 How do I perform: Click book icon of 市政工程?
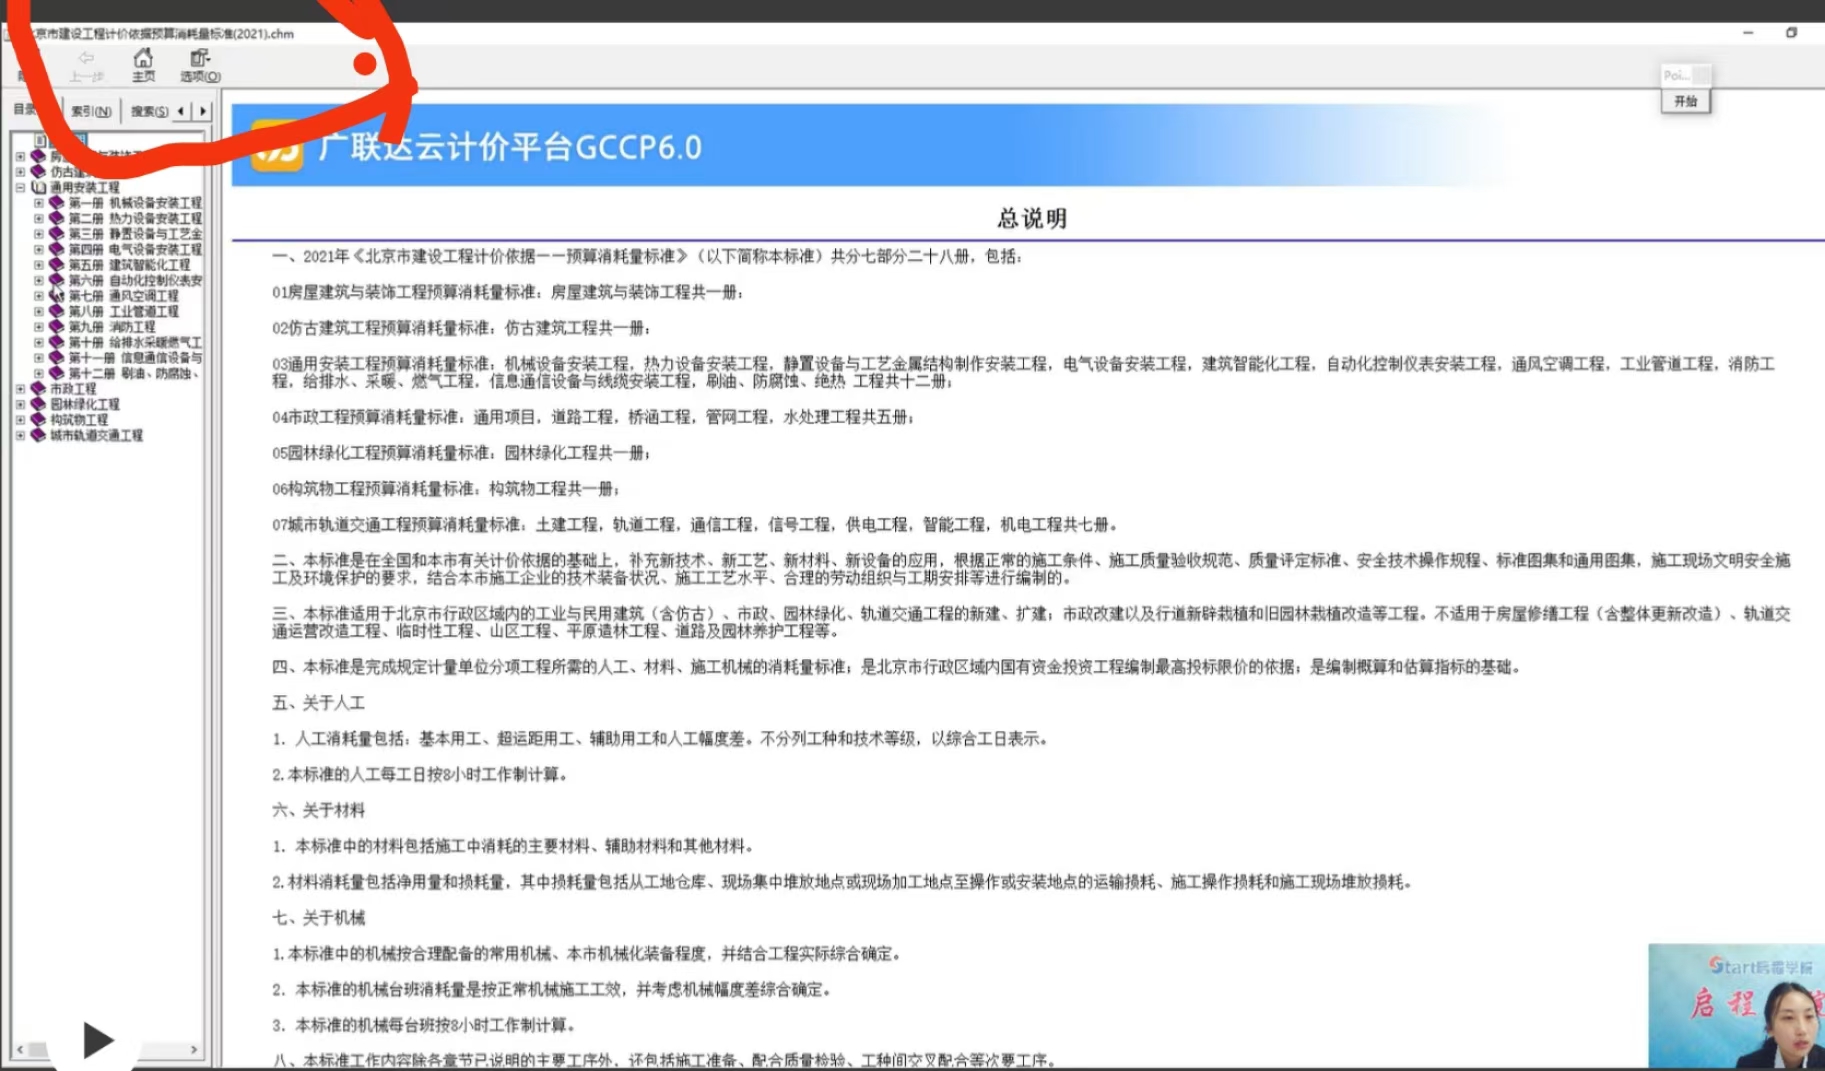click(39, 389)
